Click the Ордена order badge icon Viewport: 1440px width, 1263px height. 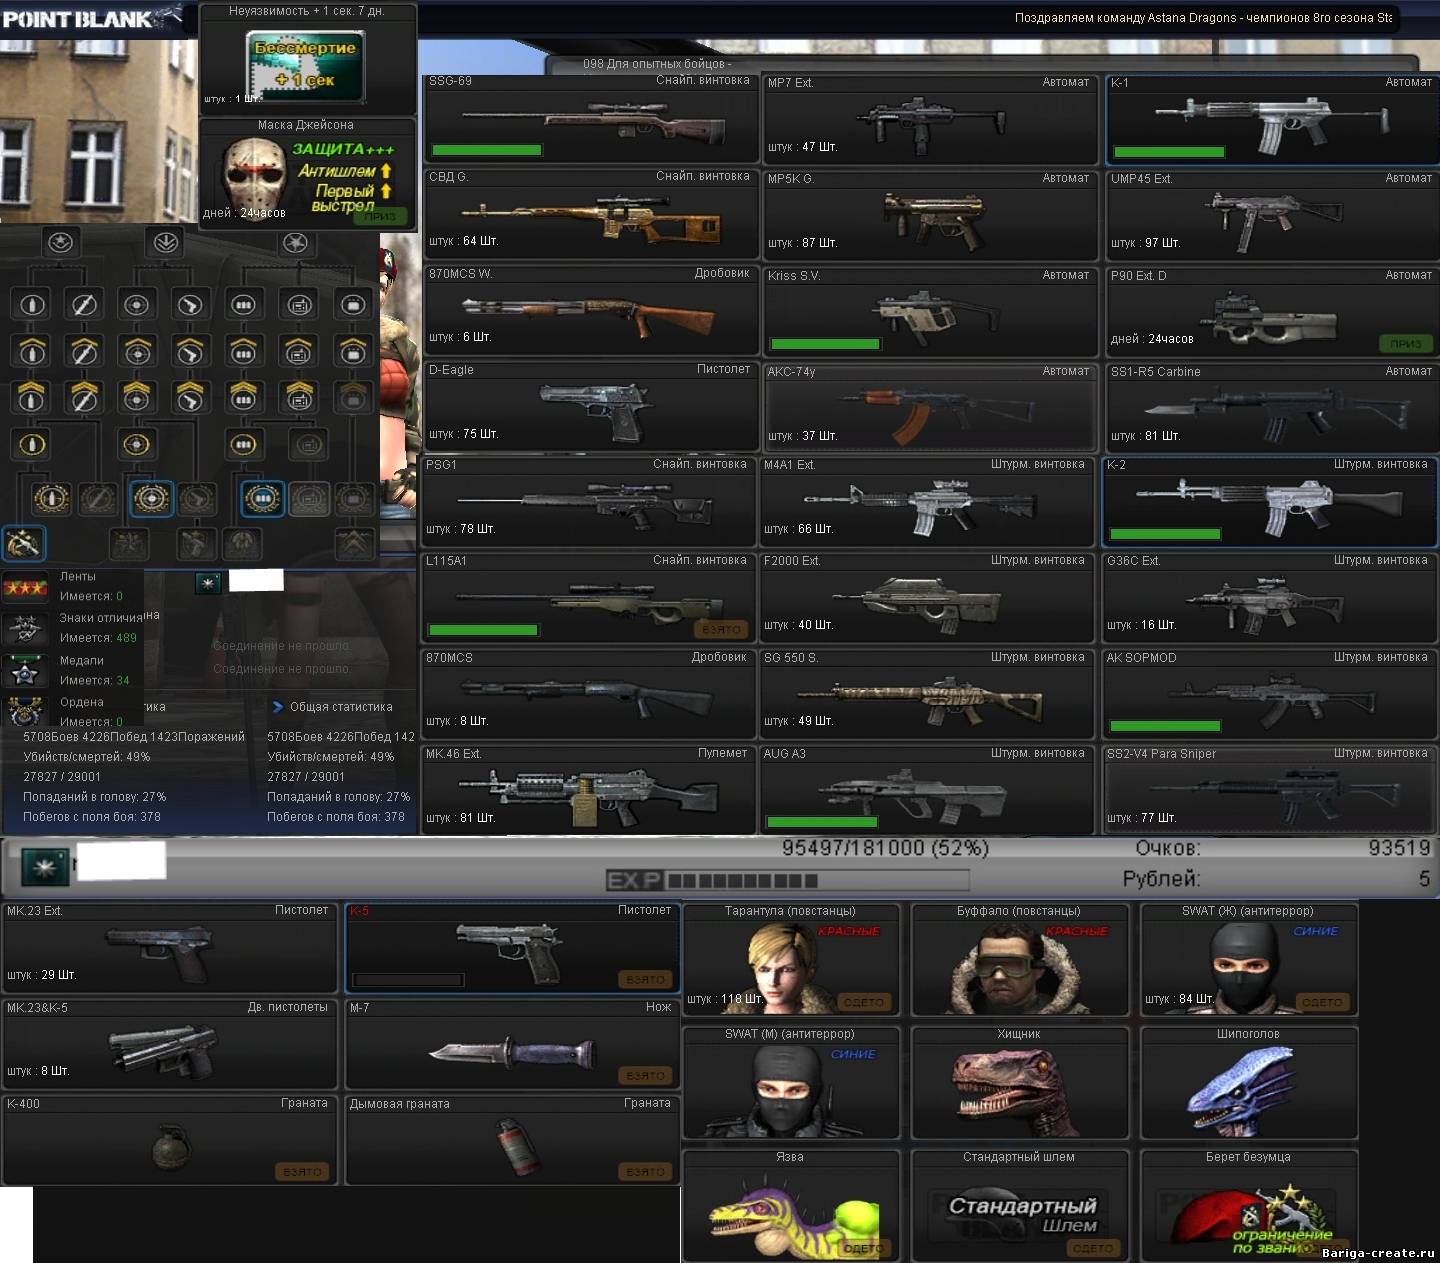25,711
